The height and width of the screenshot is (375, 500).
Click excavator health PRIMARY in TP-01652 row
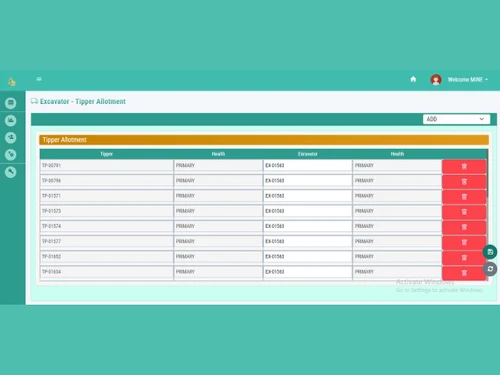point(397,257)
